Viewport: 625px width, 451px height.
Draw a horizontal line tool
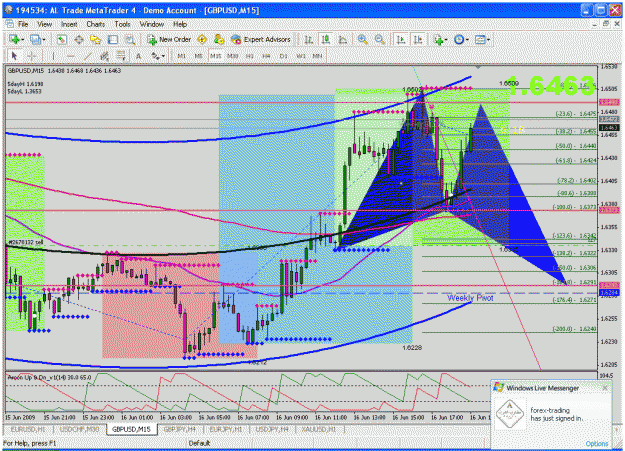(71, 56)
